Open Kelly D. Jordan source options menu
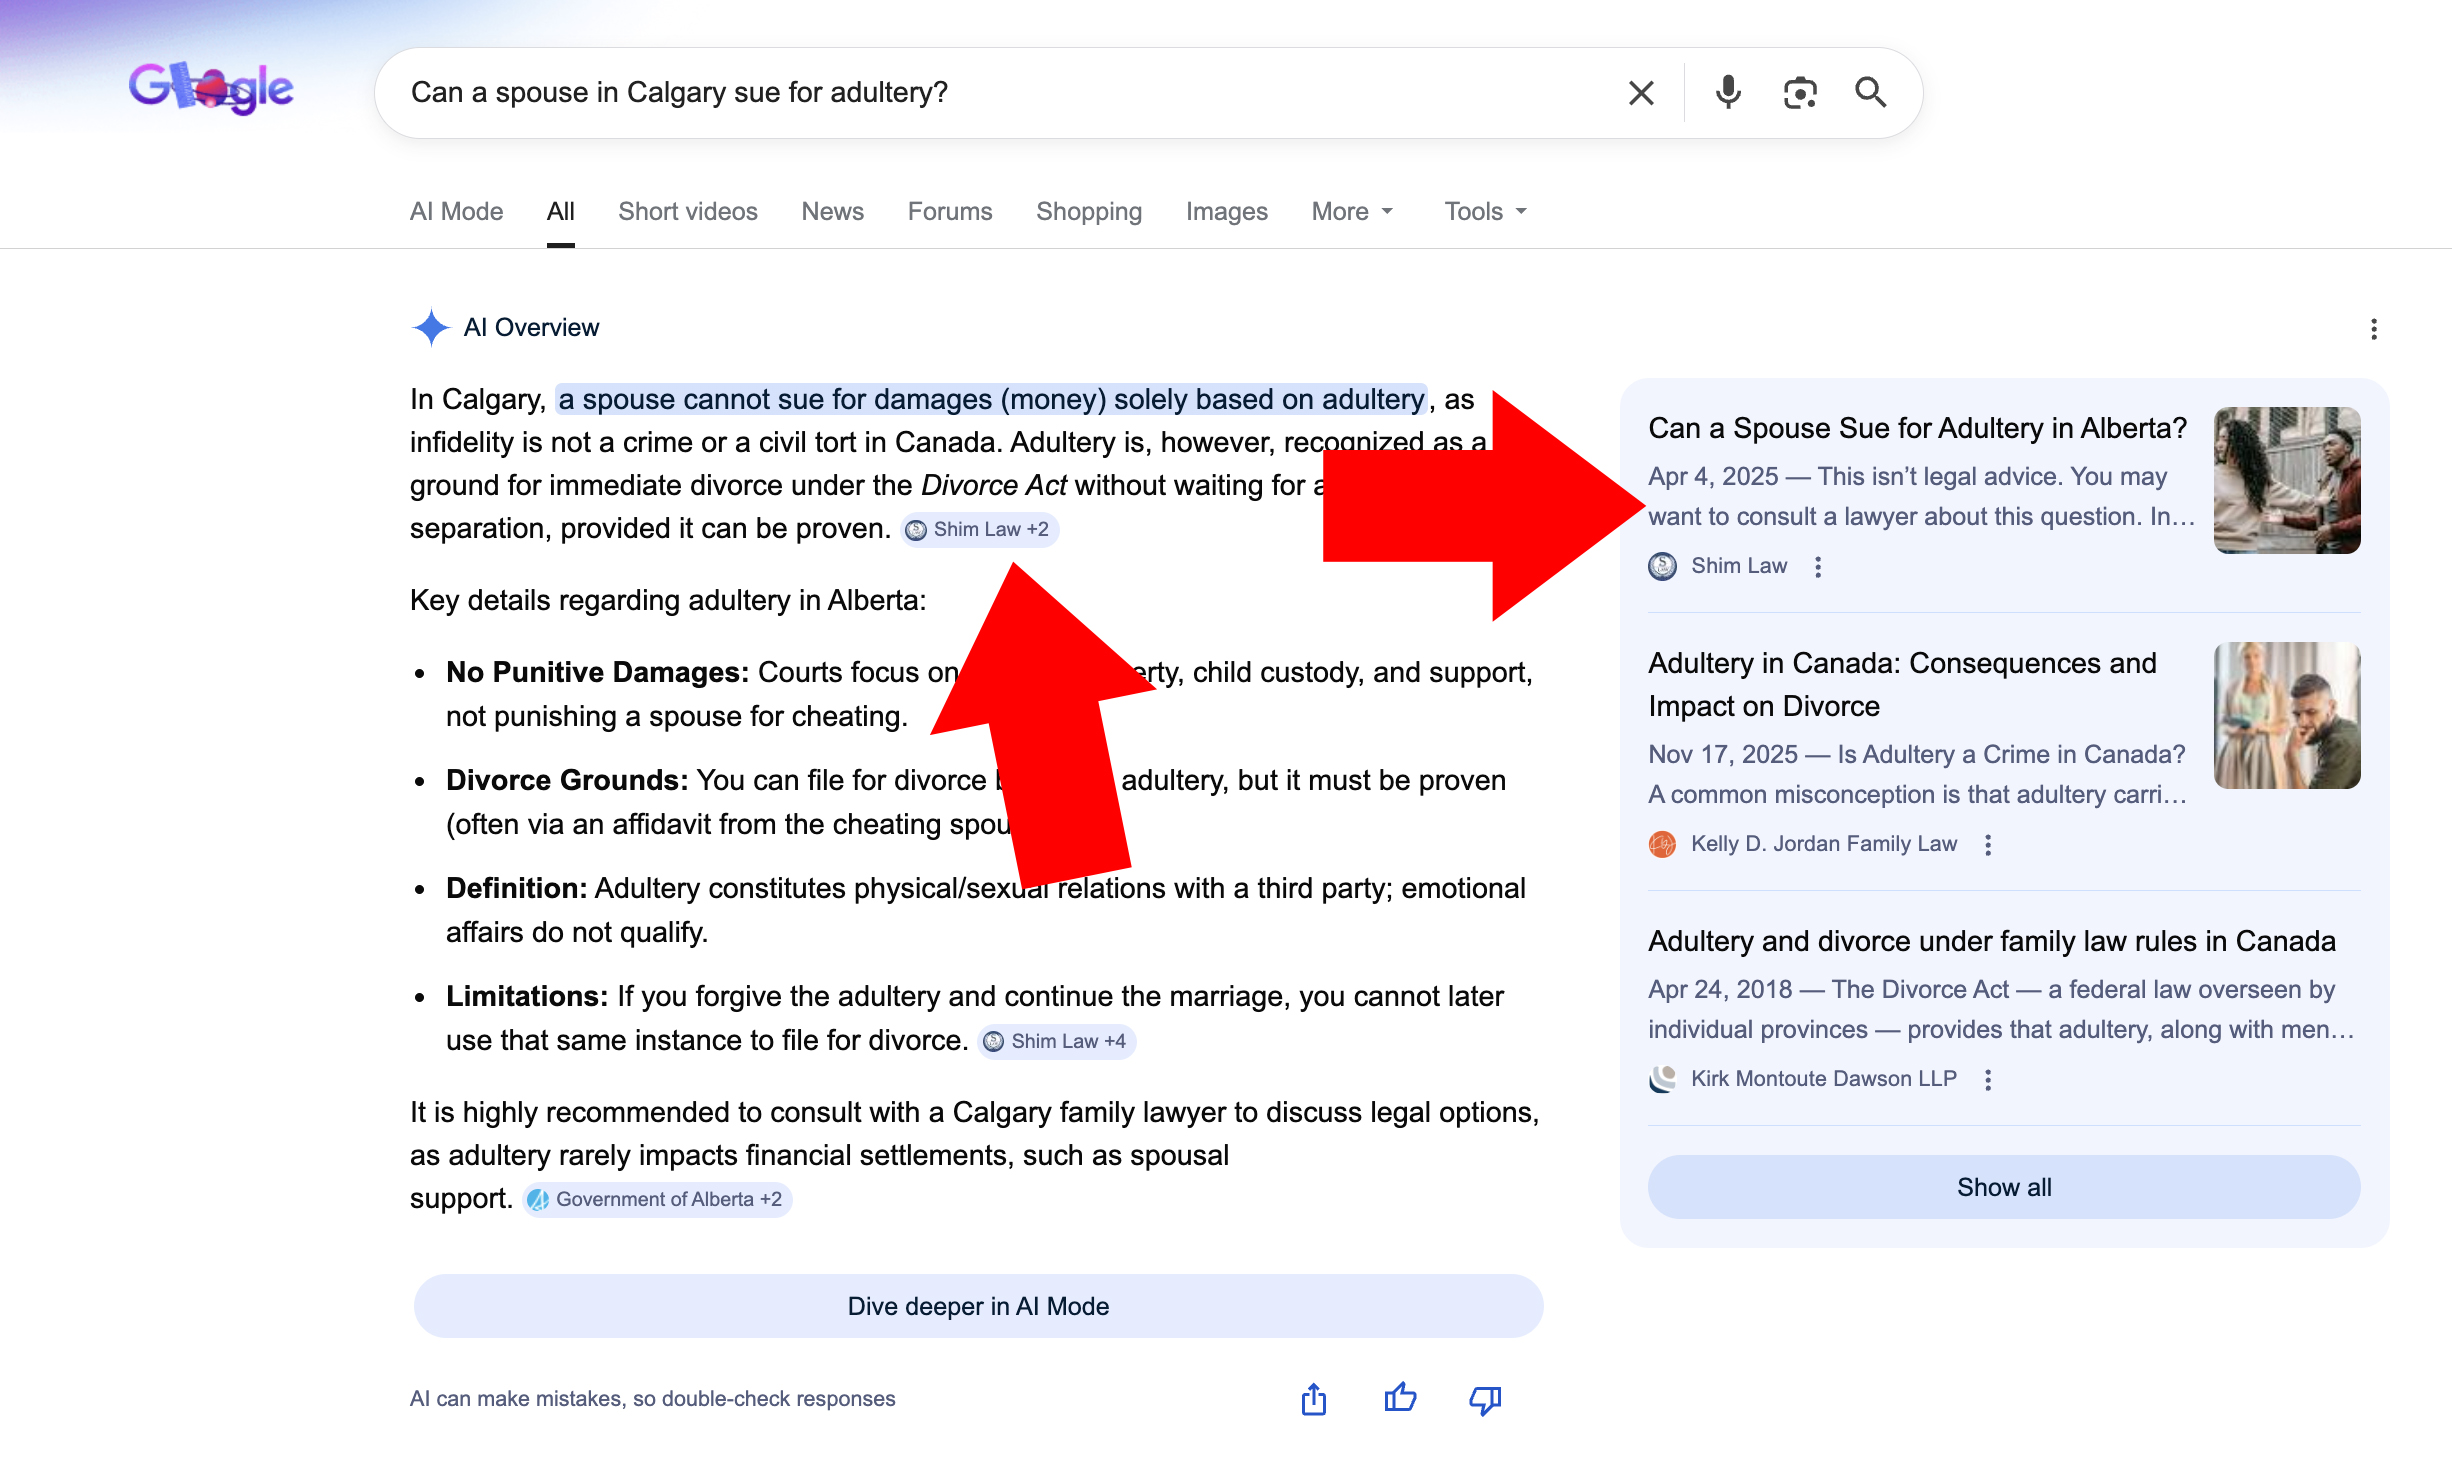Viewport: 2452px width, 1458px height. click(x=1988, y=845)
